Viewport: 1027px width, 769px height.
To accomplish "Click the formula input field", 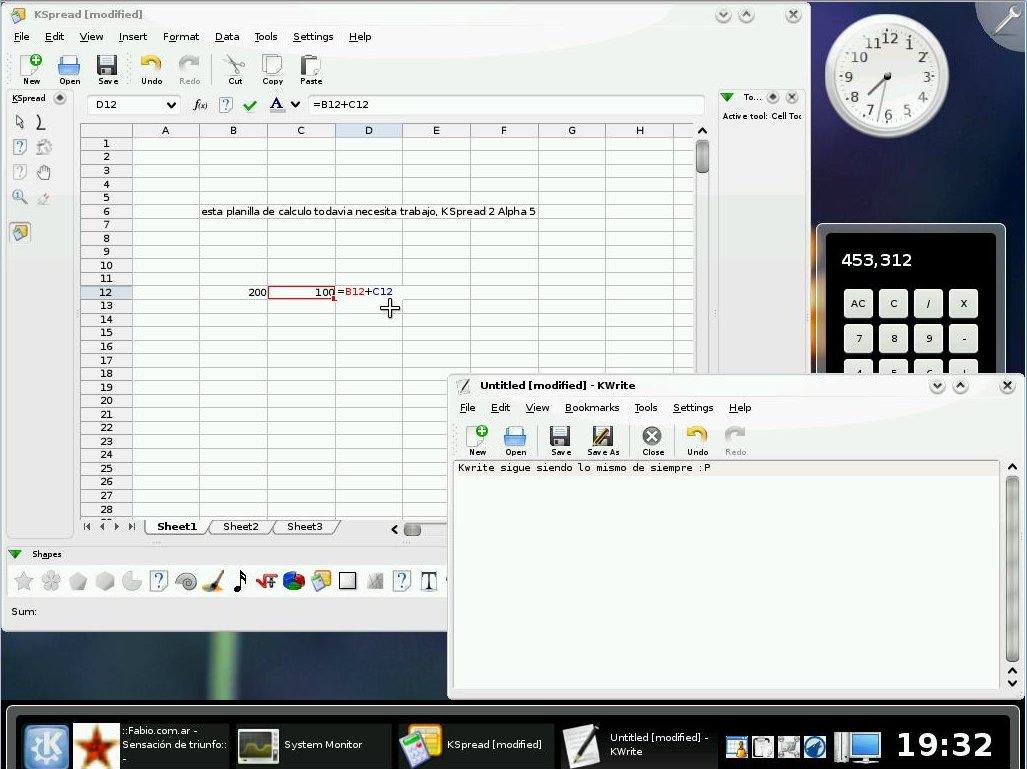I will tap(506, 105).
